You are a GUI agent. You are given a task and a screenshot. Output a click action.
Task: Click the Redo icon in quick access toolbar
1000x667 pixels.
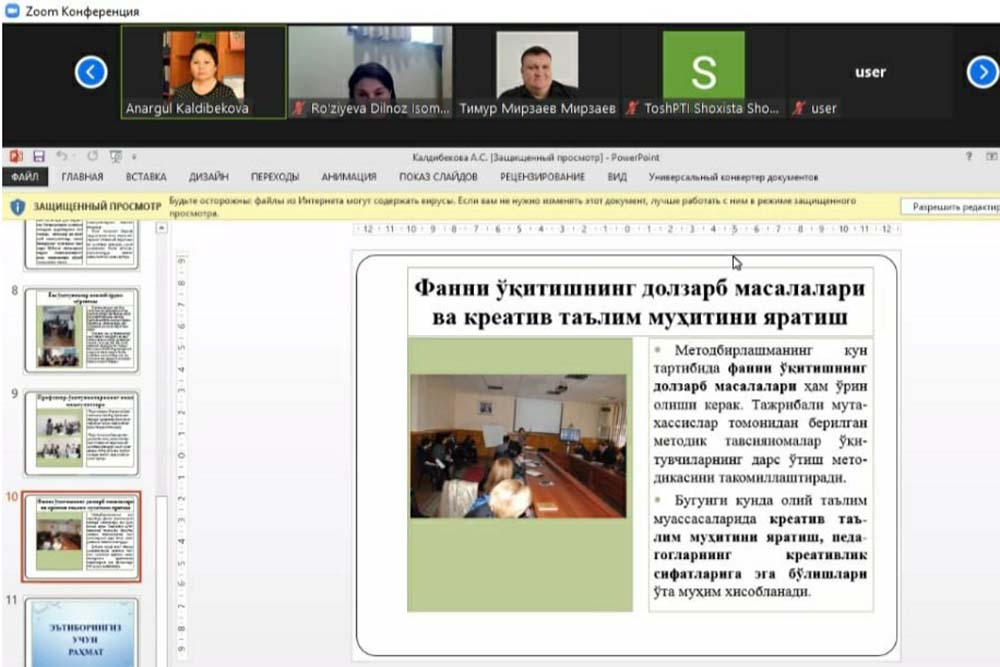click(x=91, y=157)
